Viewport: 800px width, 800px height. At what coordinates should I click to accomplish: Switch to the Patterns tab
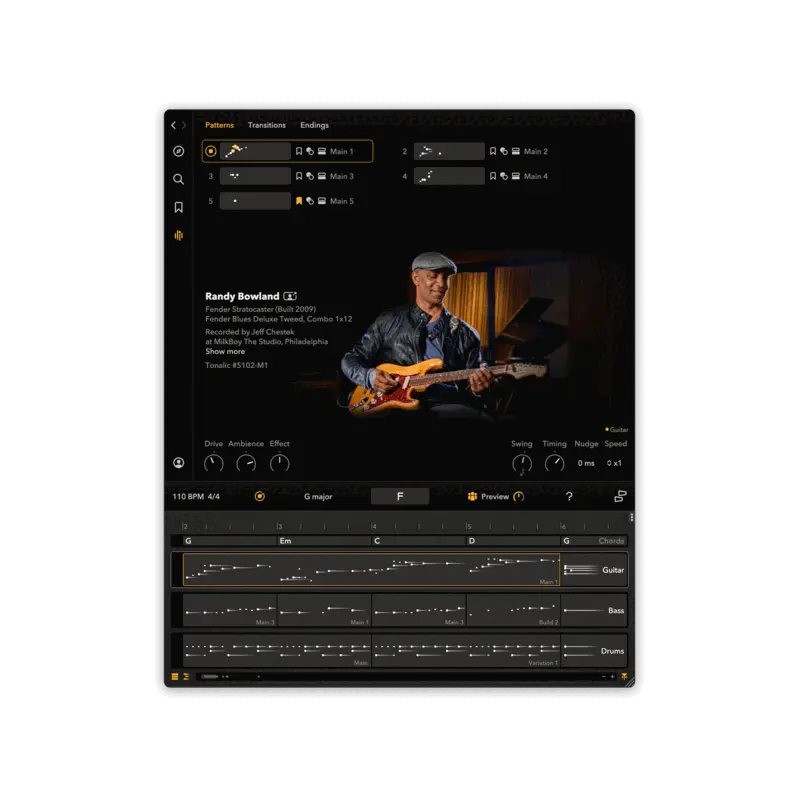[x=219, y=125]
